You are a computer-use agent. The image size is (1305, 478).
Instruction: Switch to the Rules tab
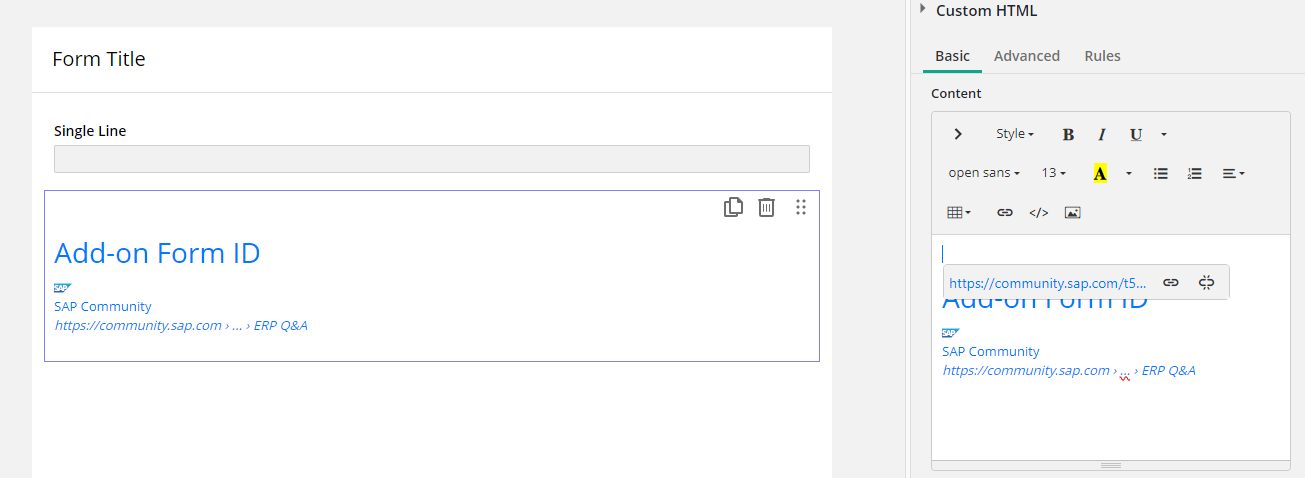pyautogui.click(x=1102, y=56)
